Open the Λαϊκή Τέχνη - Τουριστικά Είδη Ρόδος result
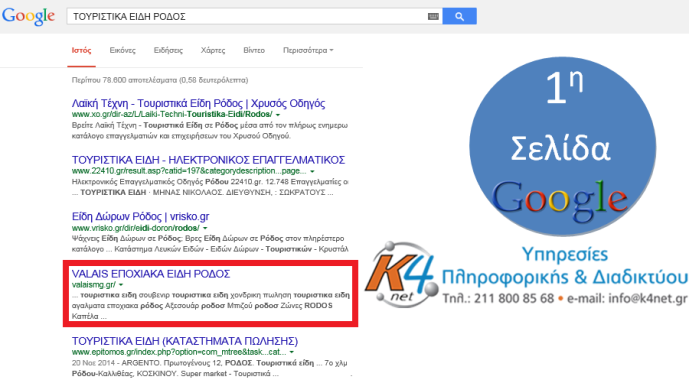 coord(198,103)
